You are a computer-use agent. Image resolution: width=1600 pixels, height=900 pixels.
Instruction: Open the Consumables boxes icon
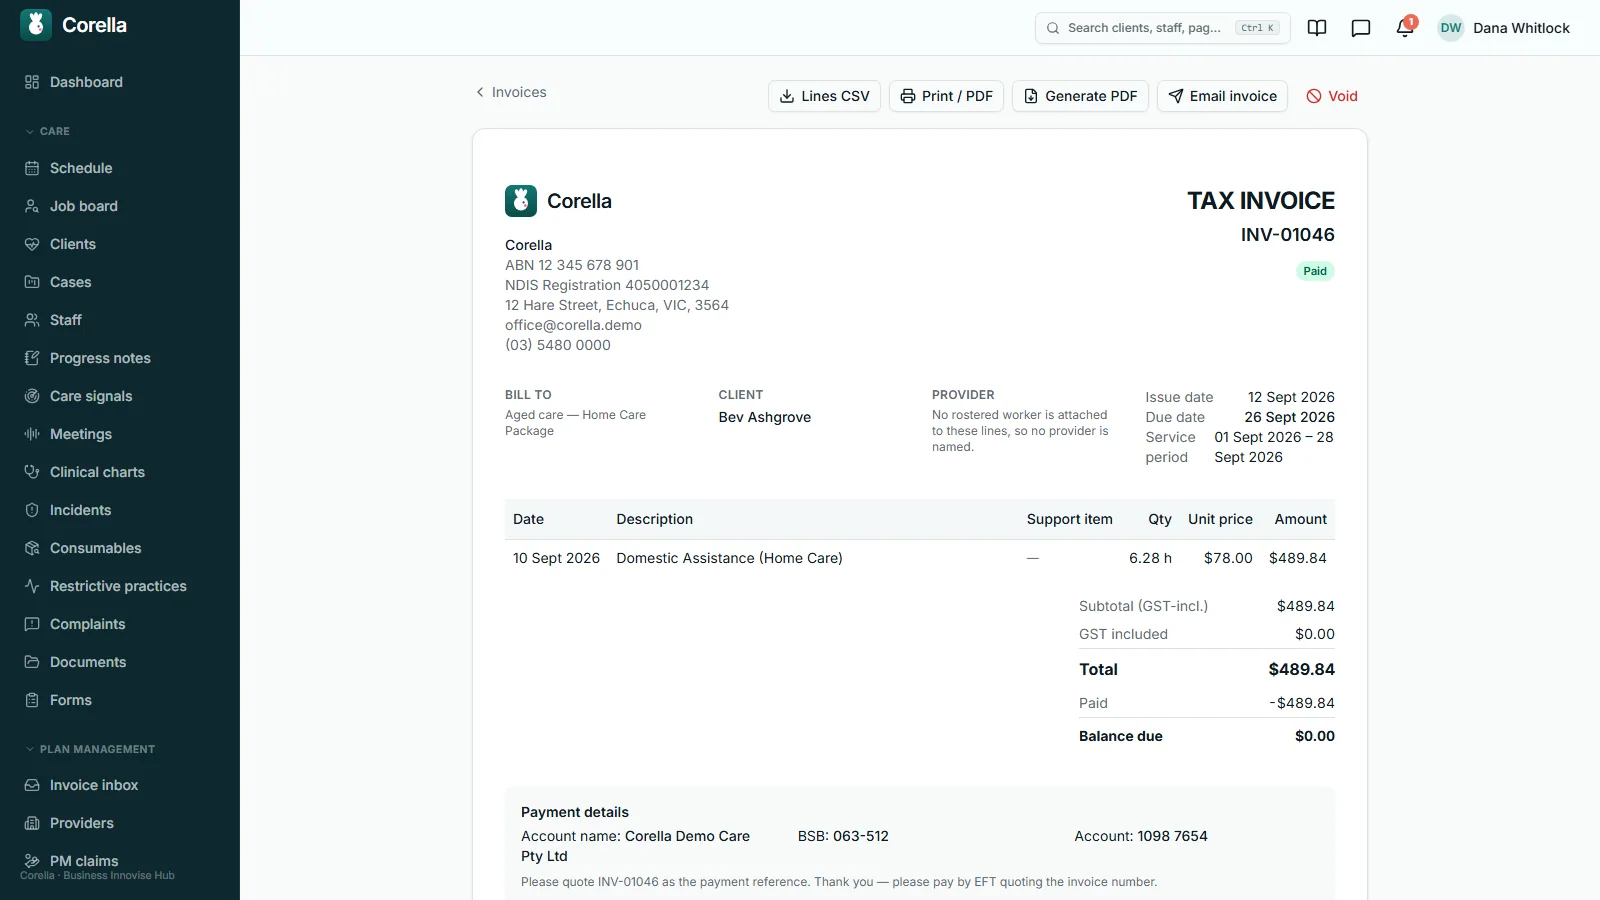(x=32, y=548)
